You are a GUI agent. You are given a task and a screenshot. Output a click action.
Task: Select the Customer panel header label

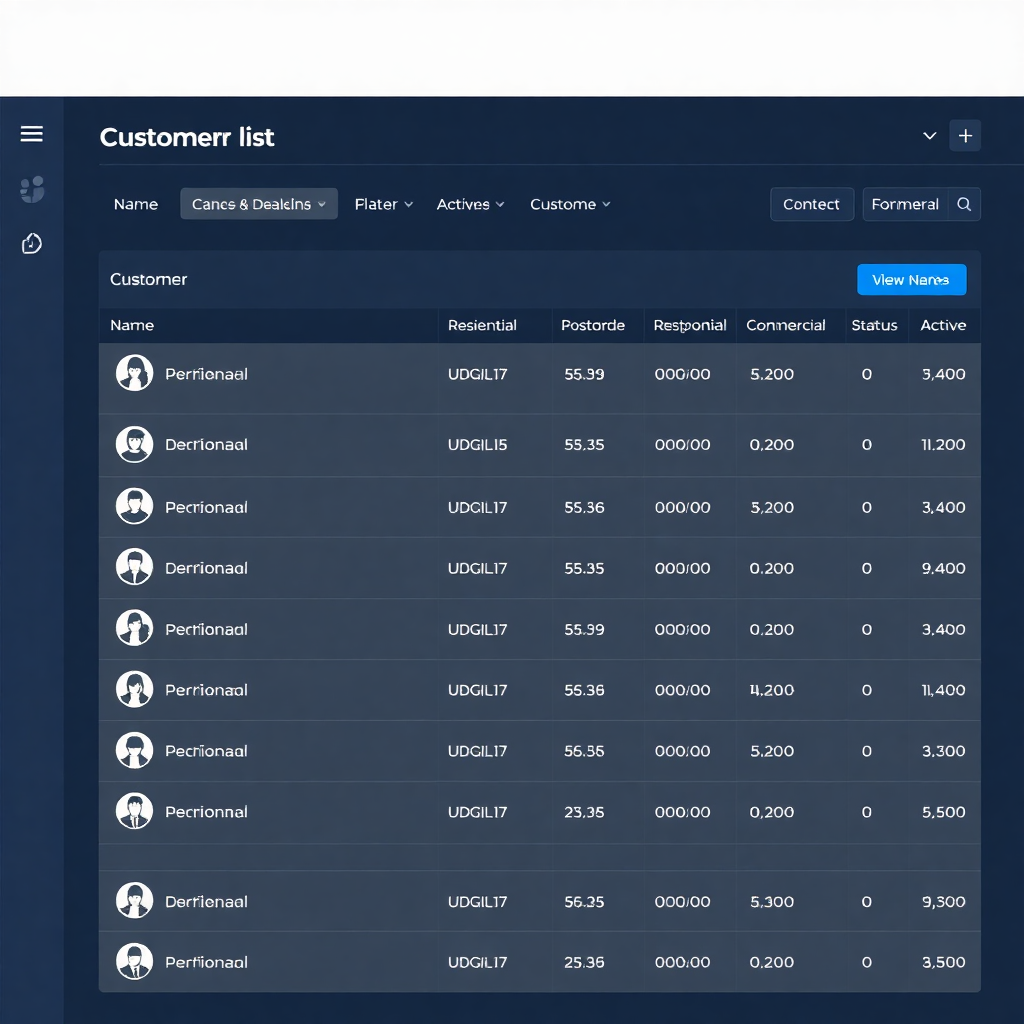coord(148,280)
